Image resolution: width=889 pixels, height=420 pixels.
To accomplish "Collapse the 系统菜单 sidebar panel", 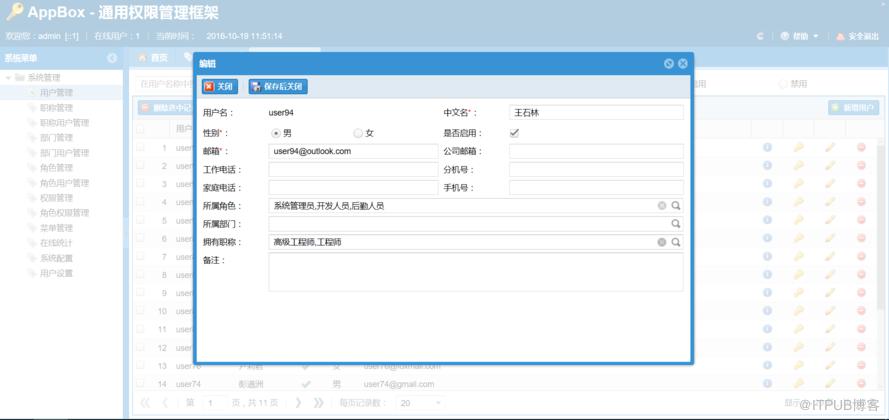I will 112,58.
